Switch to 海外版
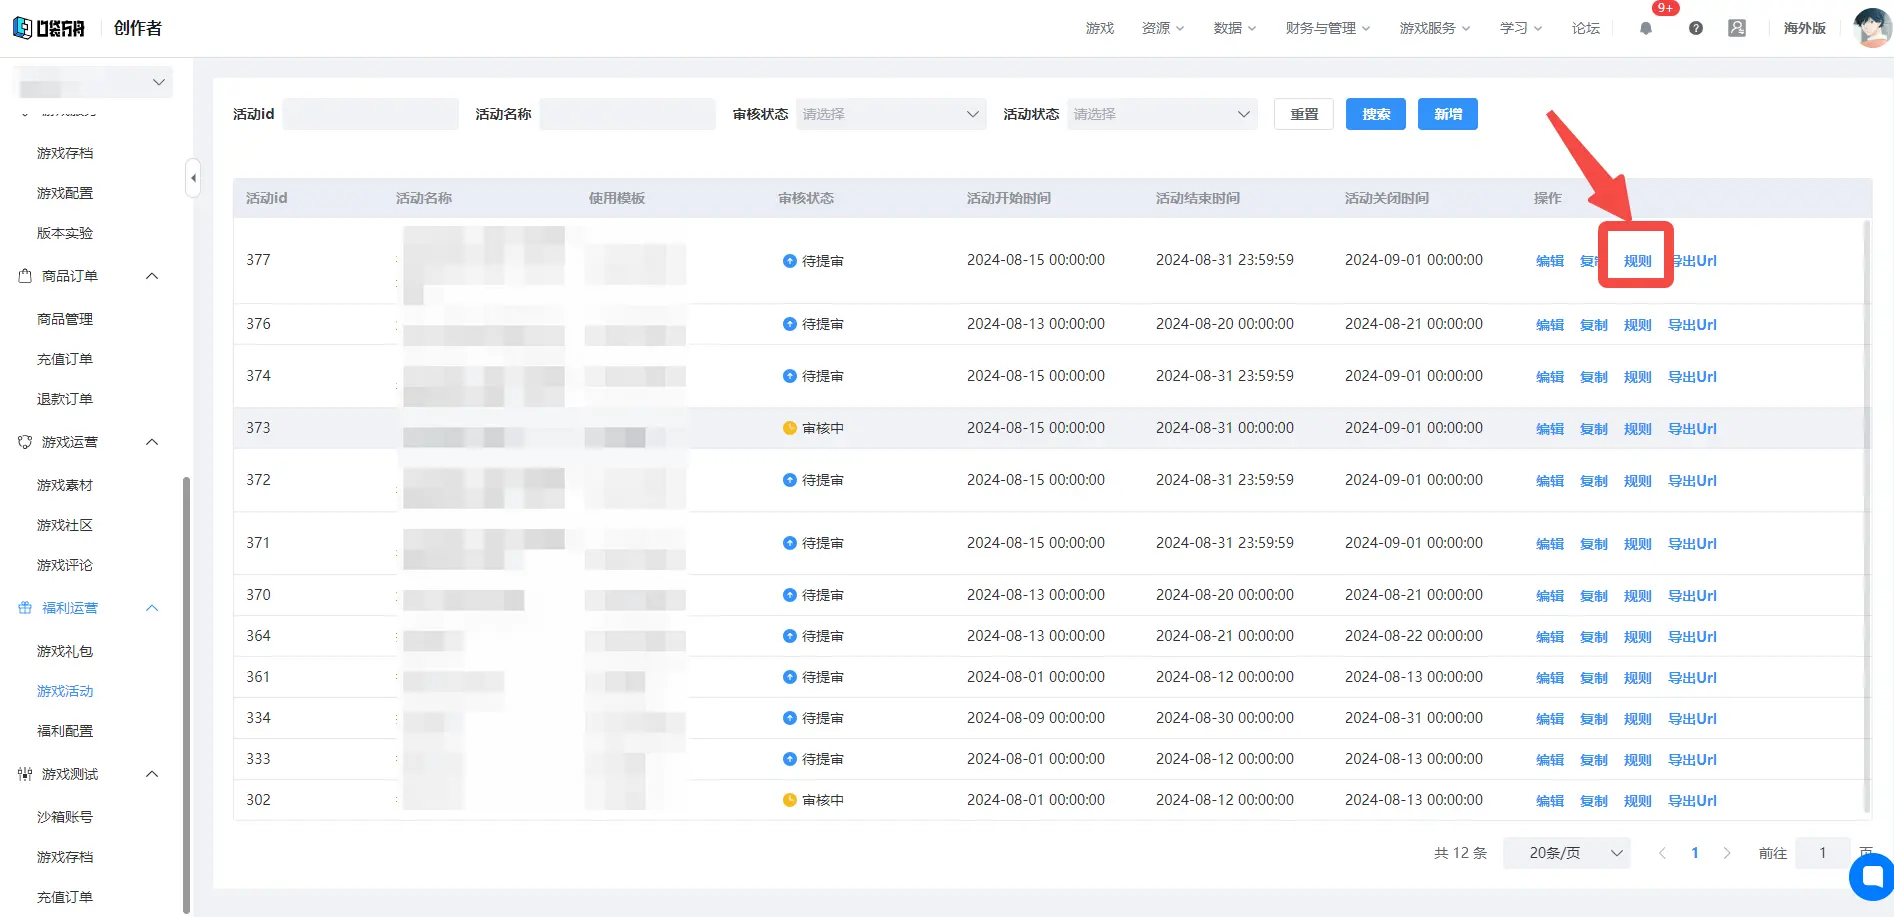The width and height of the screenshot is (1894, 917). click(1805, 28)
